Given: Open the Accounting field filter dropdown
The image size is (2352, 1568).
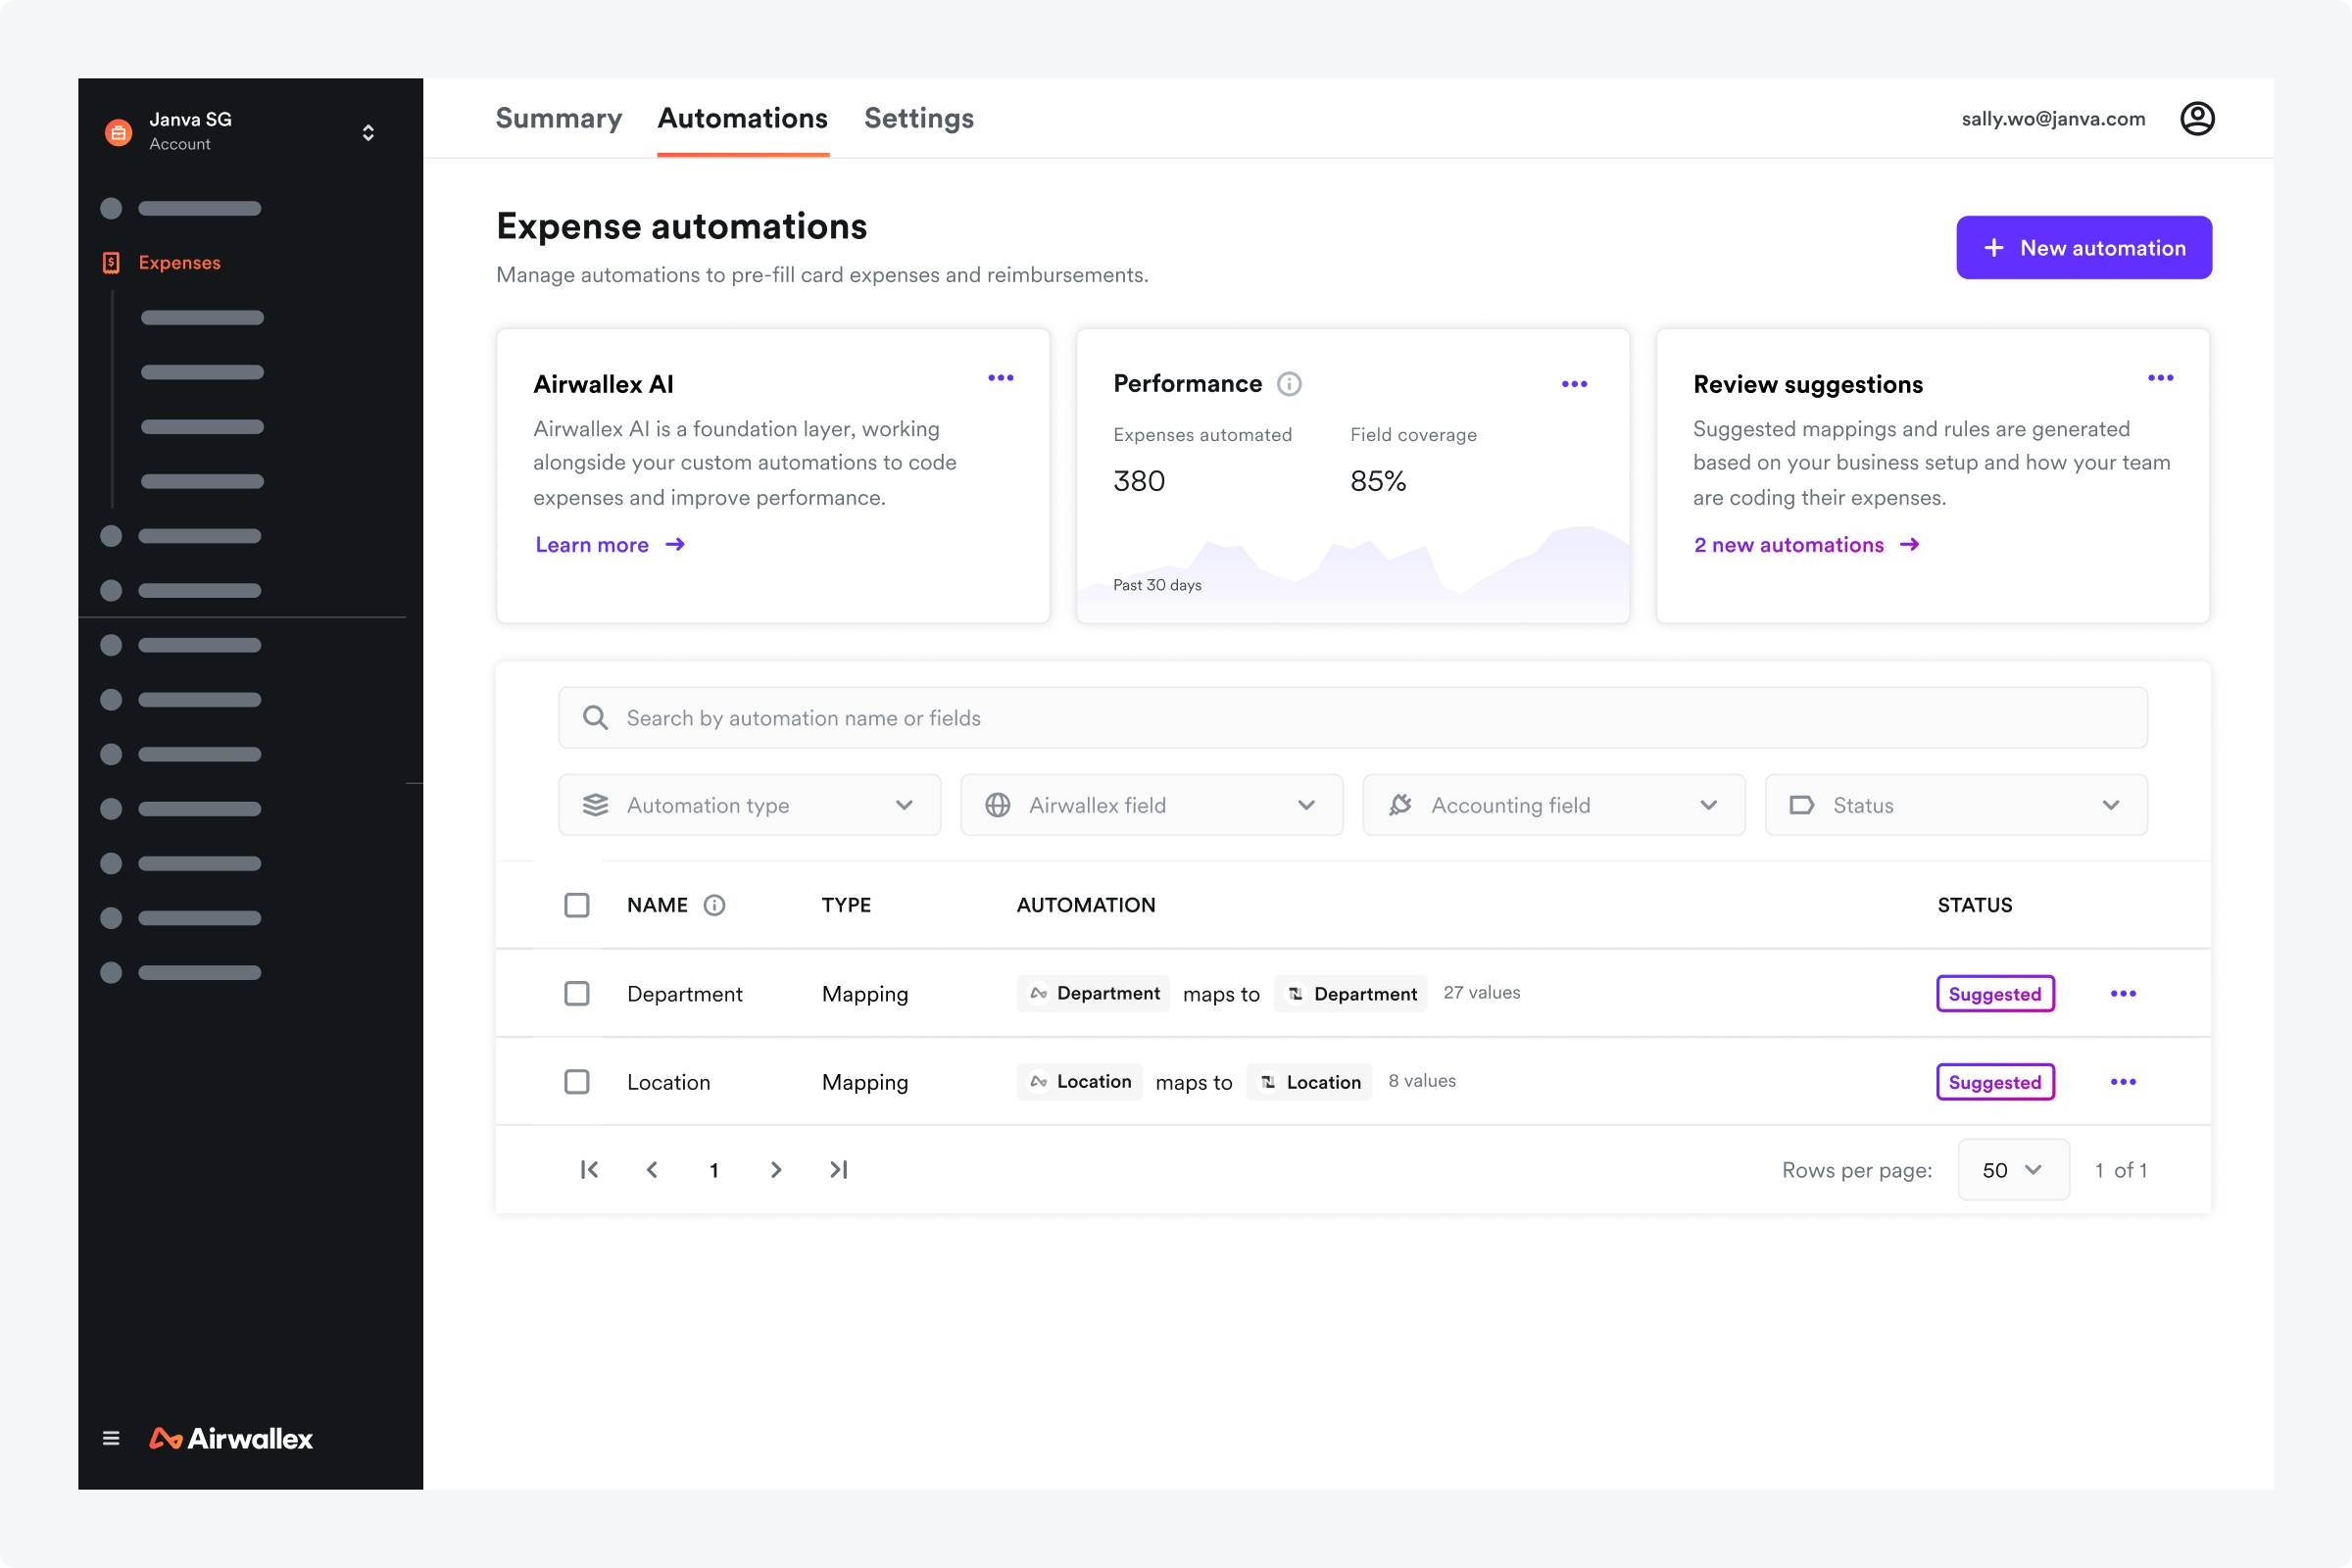Looking at the screenshot, I should point(1553,805).
